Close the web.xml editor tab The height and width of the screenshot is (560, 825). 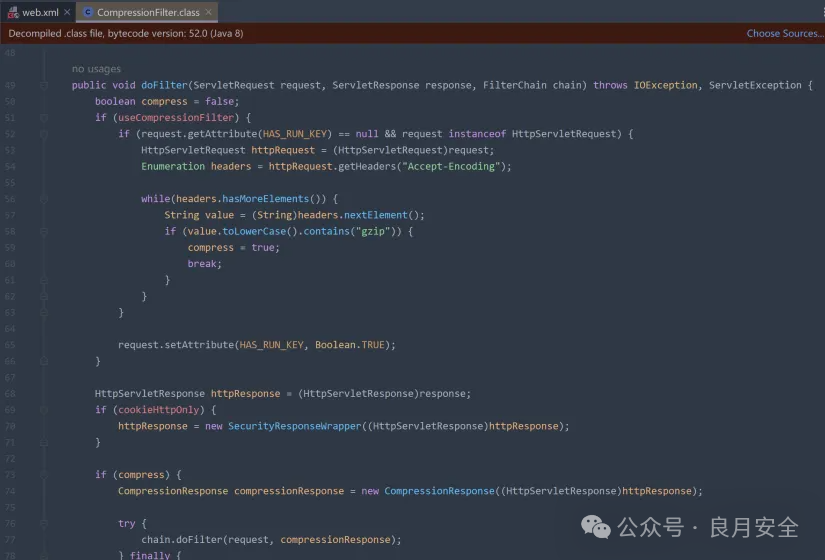click(x=67, y=12)
